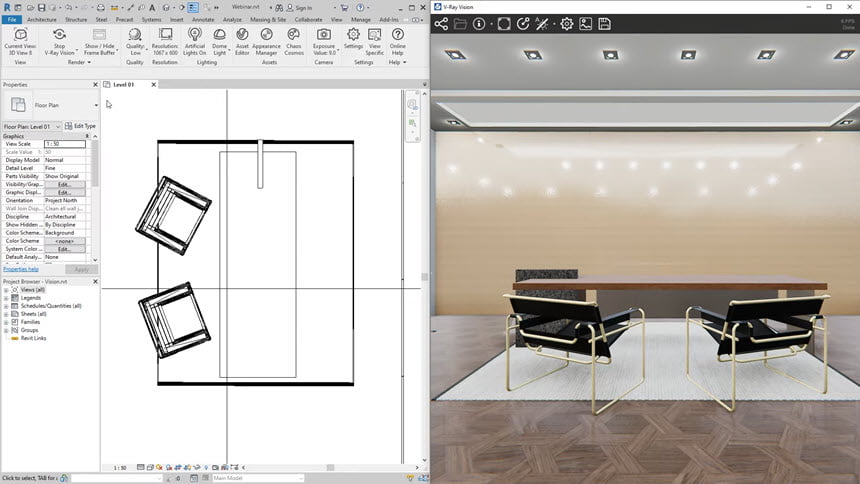This screenshot has width=860, height=484.
Task: Open the Asset Editor
Action: tap(242, 42)
